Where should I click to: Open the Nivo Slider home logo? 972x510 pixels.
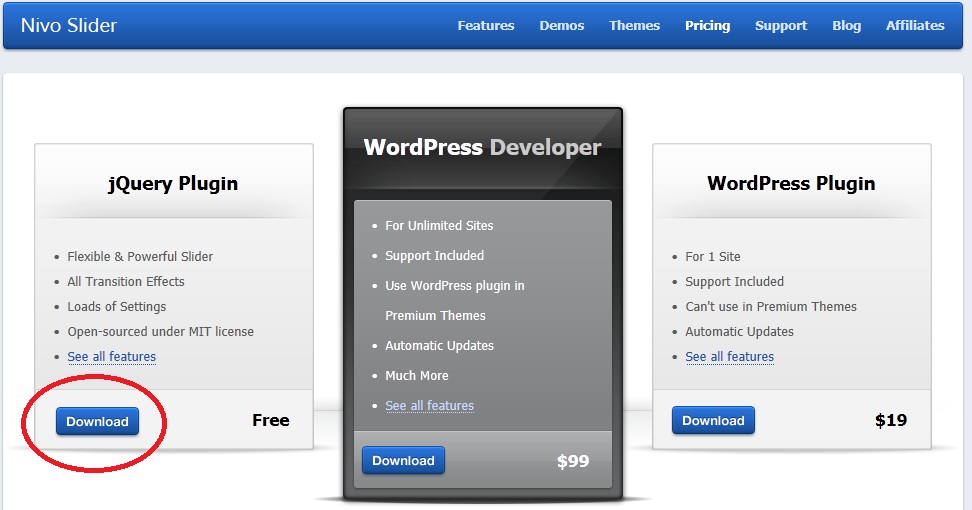click(x=69, y=25)
